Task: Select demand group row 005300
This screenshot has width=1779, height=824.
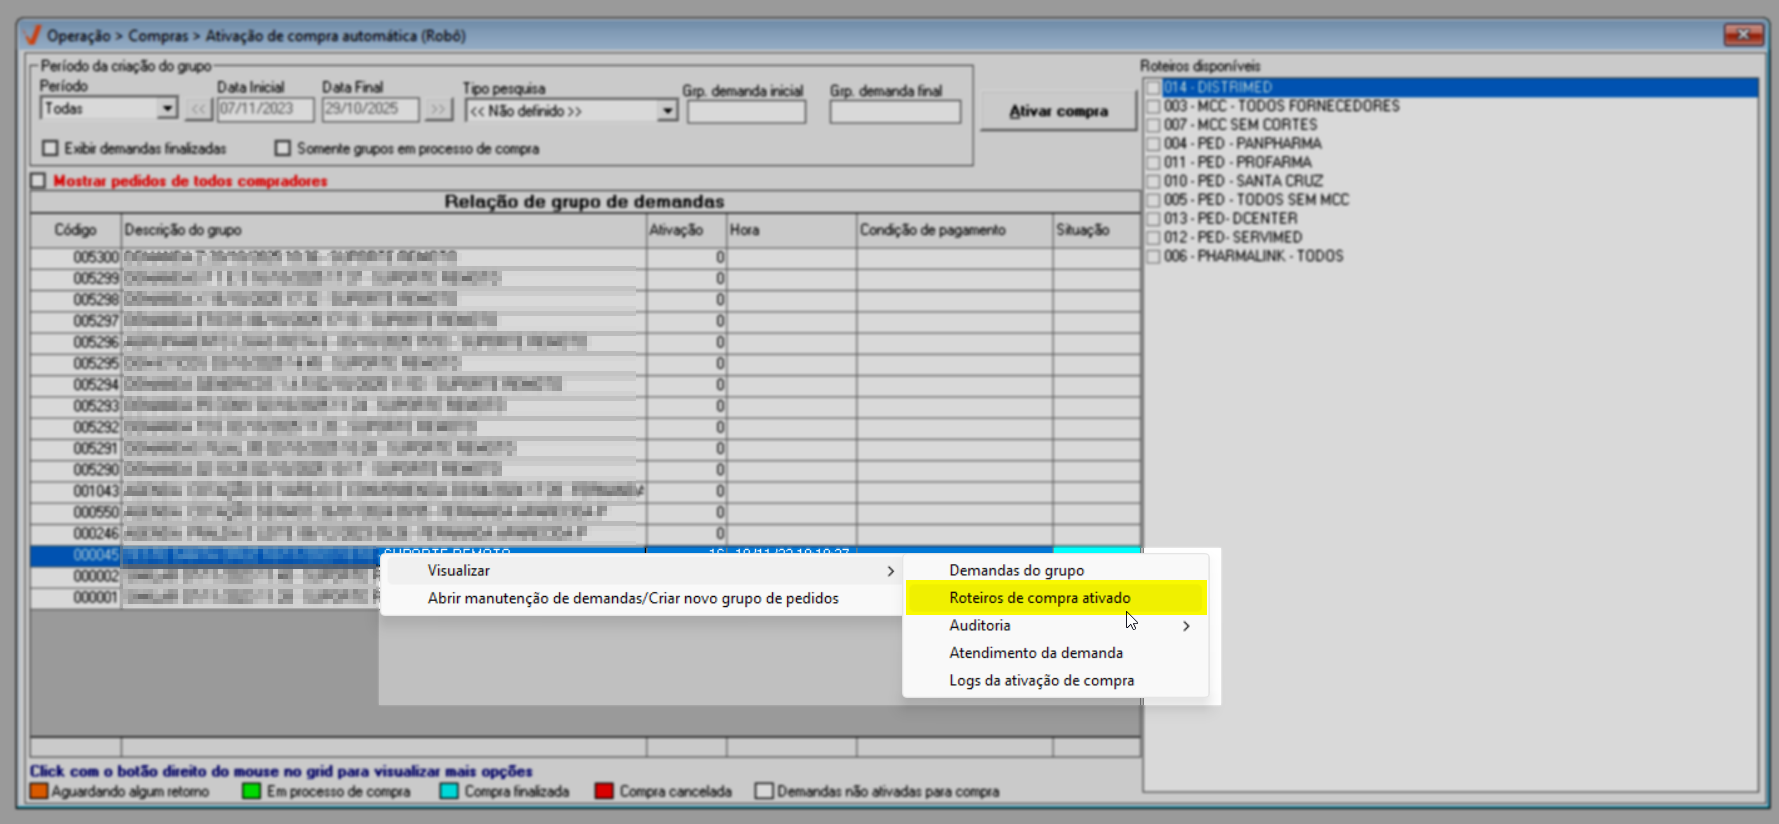Action: pyautogui.click(x=585, y=258)
